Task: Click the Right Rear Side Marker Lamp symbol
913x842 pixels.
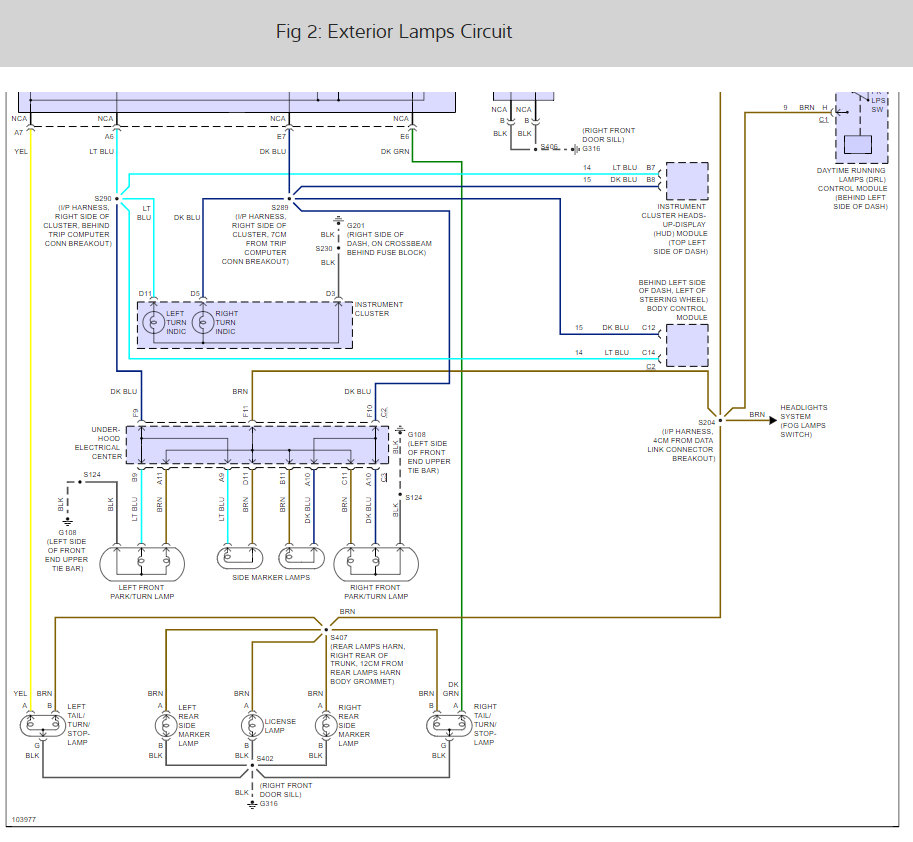Action: pos(326,726)
